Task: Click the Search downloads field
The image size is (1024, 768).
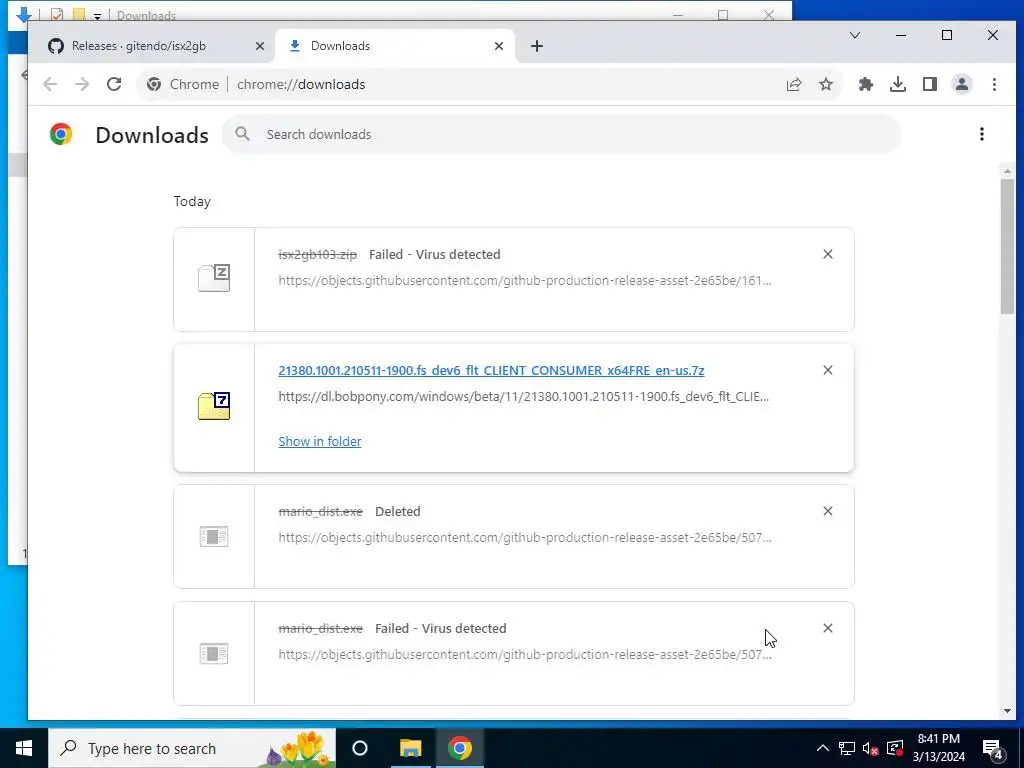Action: coord(562,134)
